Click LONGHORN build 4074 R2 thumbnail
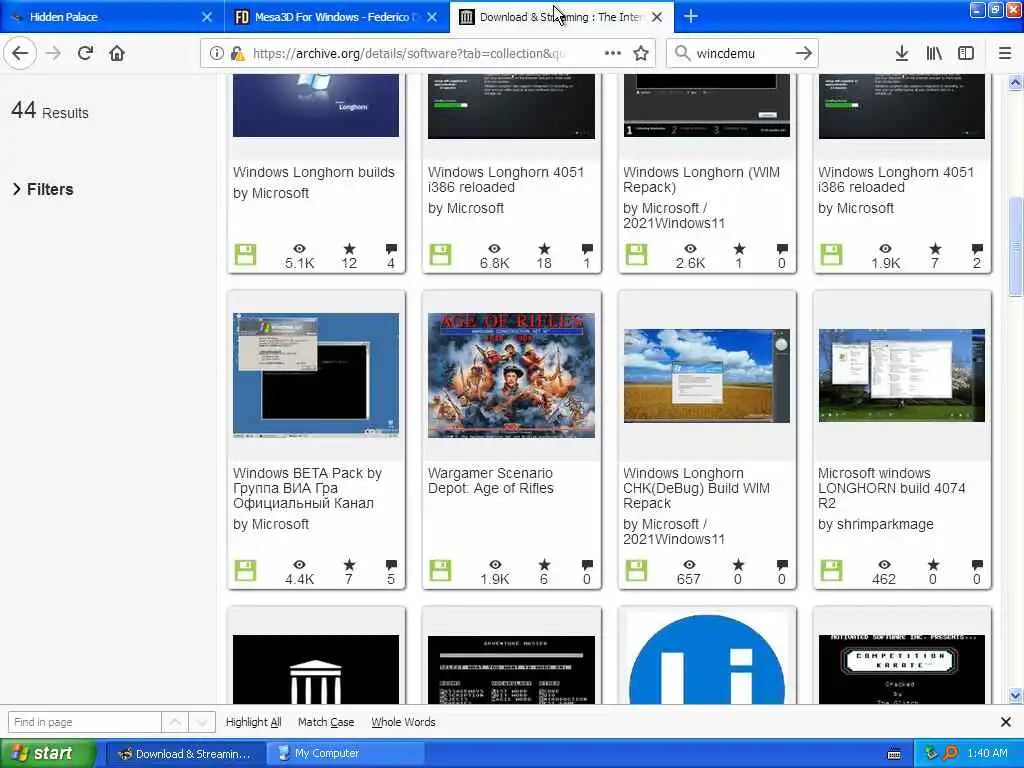The width and height of the screenshot is (1024, 768). click(902, 376)
